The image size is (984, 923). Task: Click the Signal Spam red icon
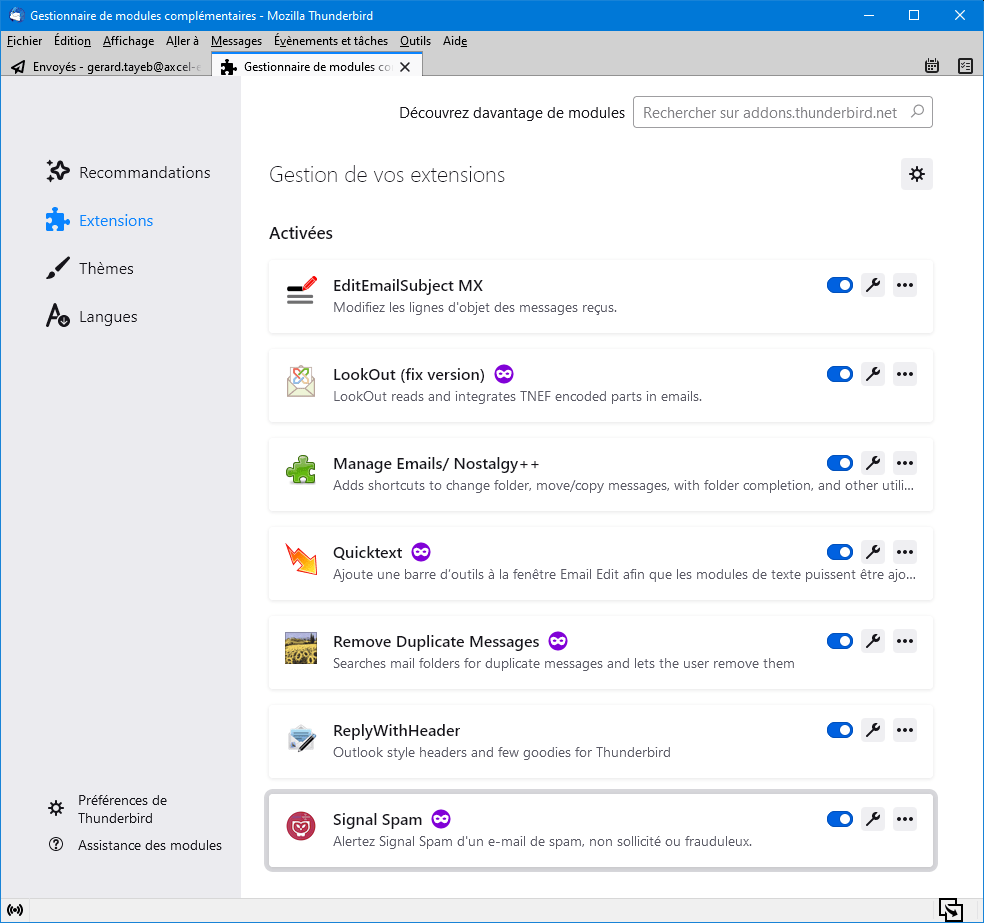[301, 826]
